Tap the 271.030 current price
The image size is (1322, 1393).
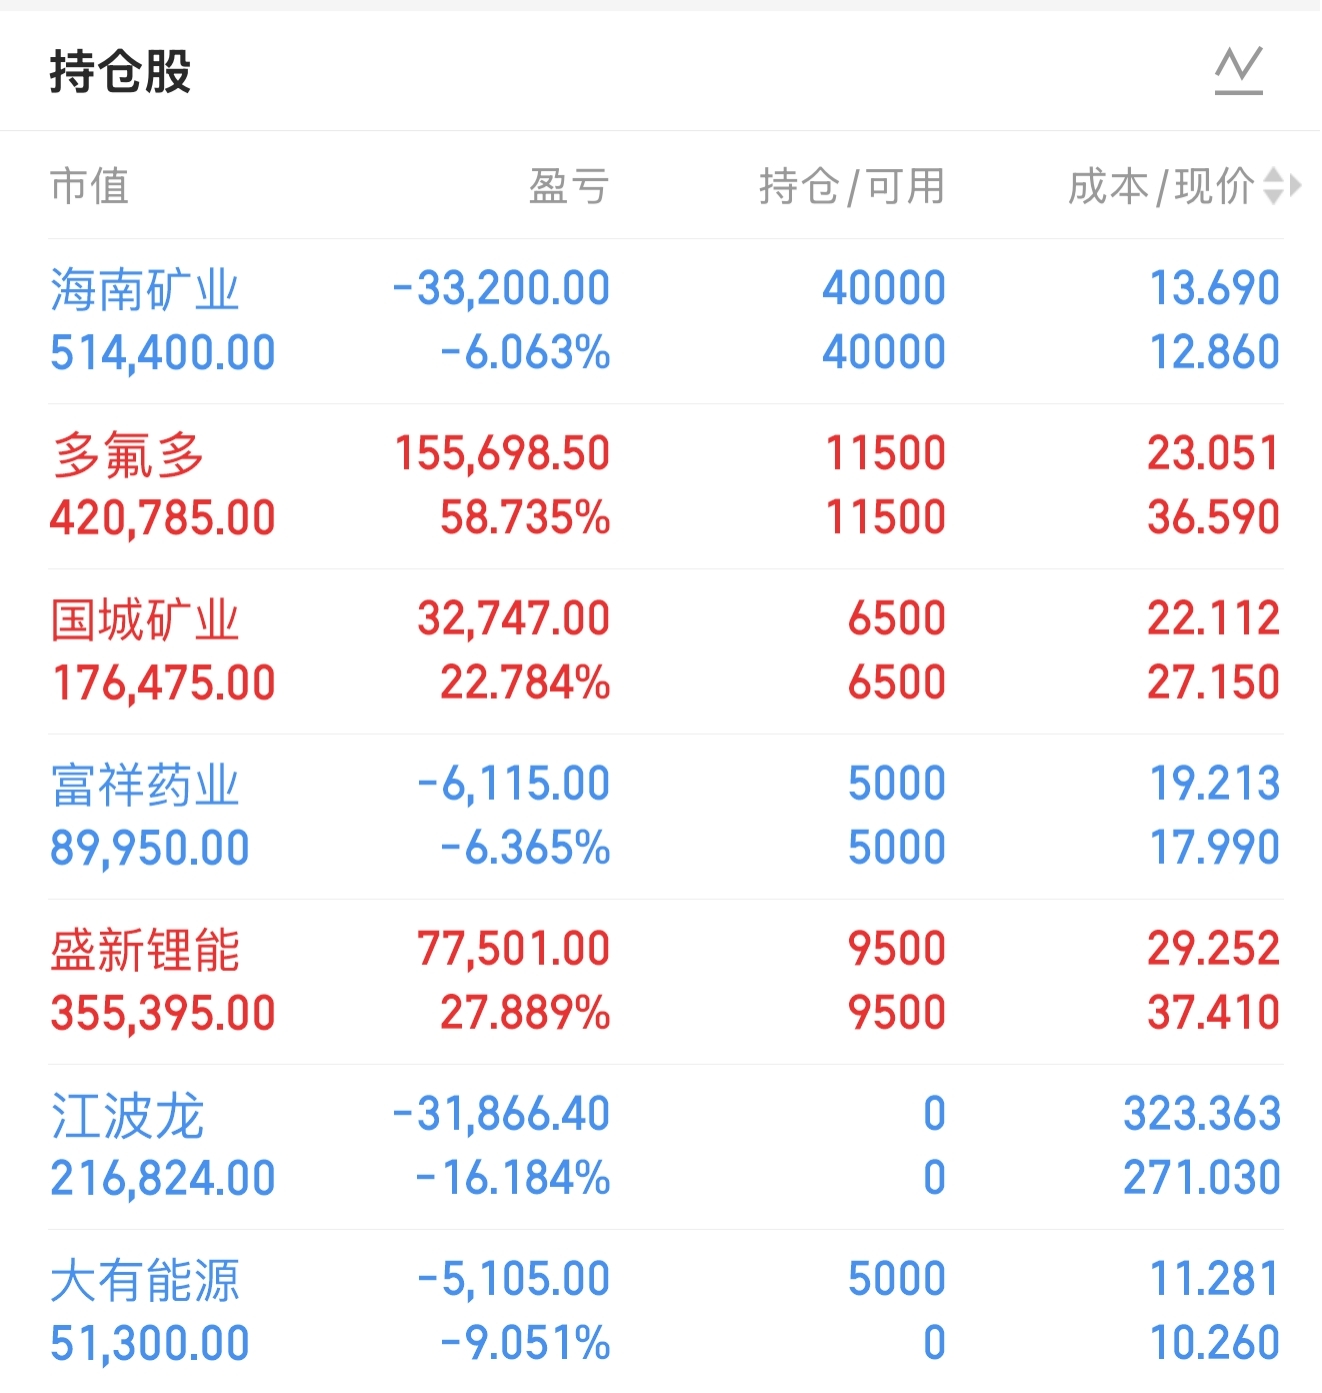(x=1202, y=1177)
